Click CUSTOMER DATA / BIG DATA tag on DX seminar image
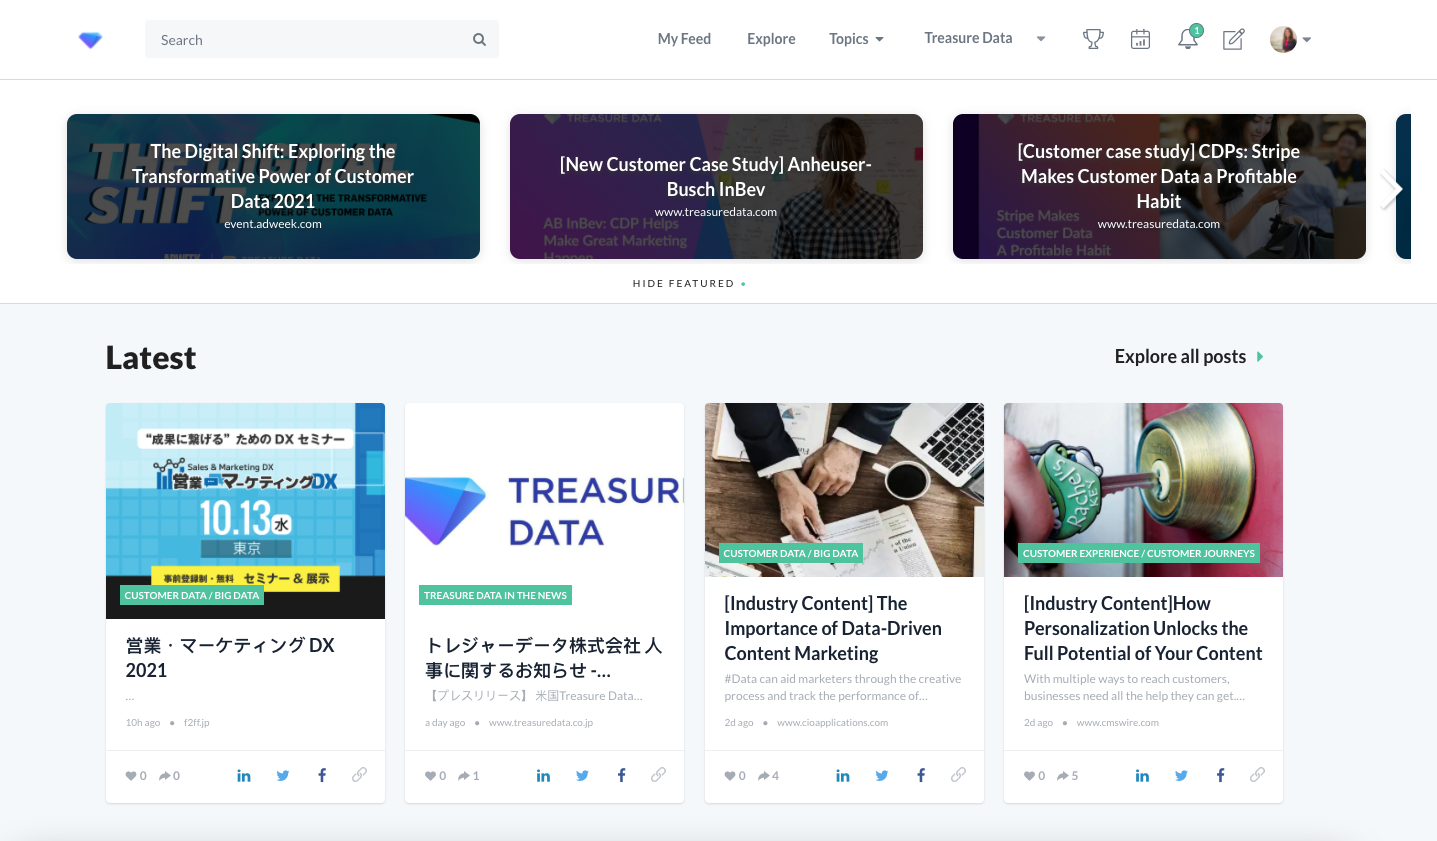 tap(192, 596)
